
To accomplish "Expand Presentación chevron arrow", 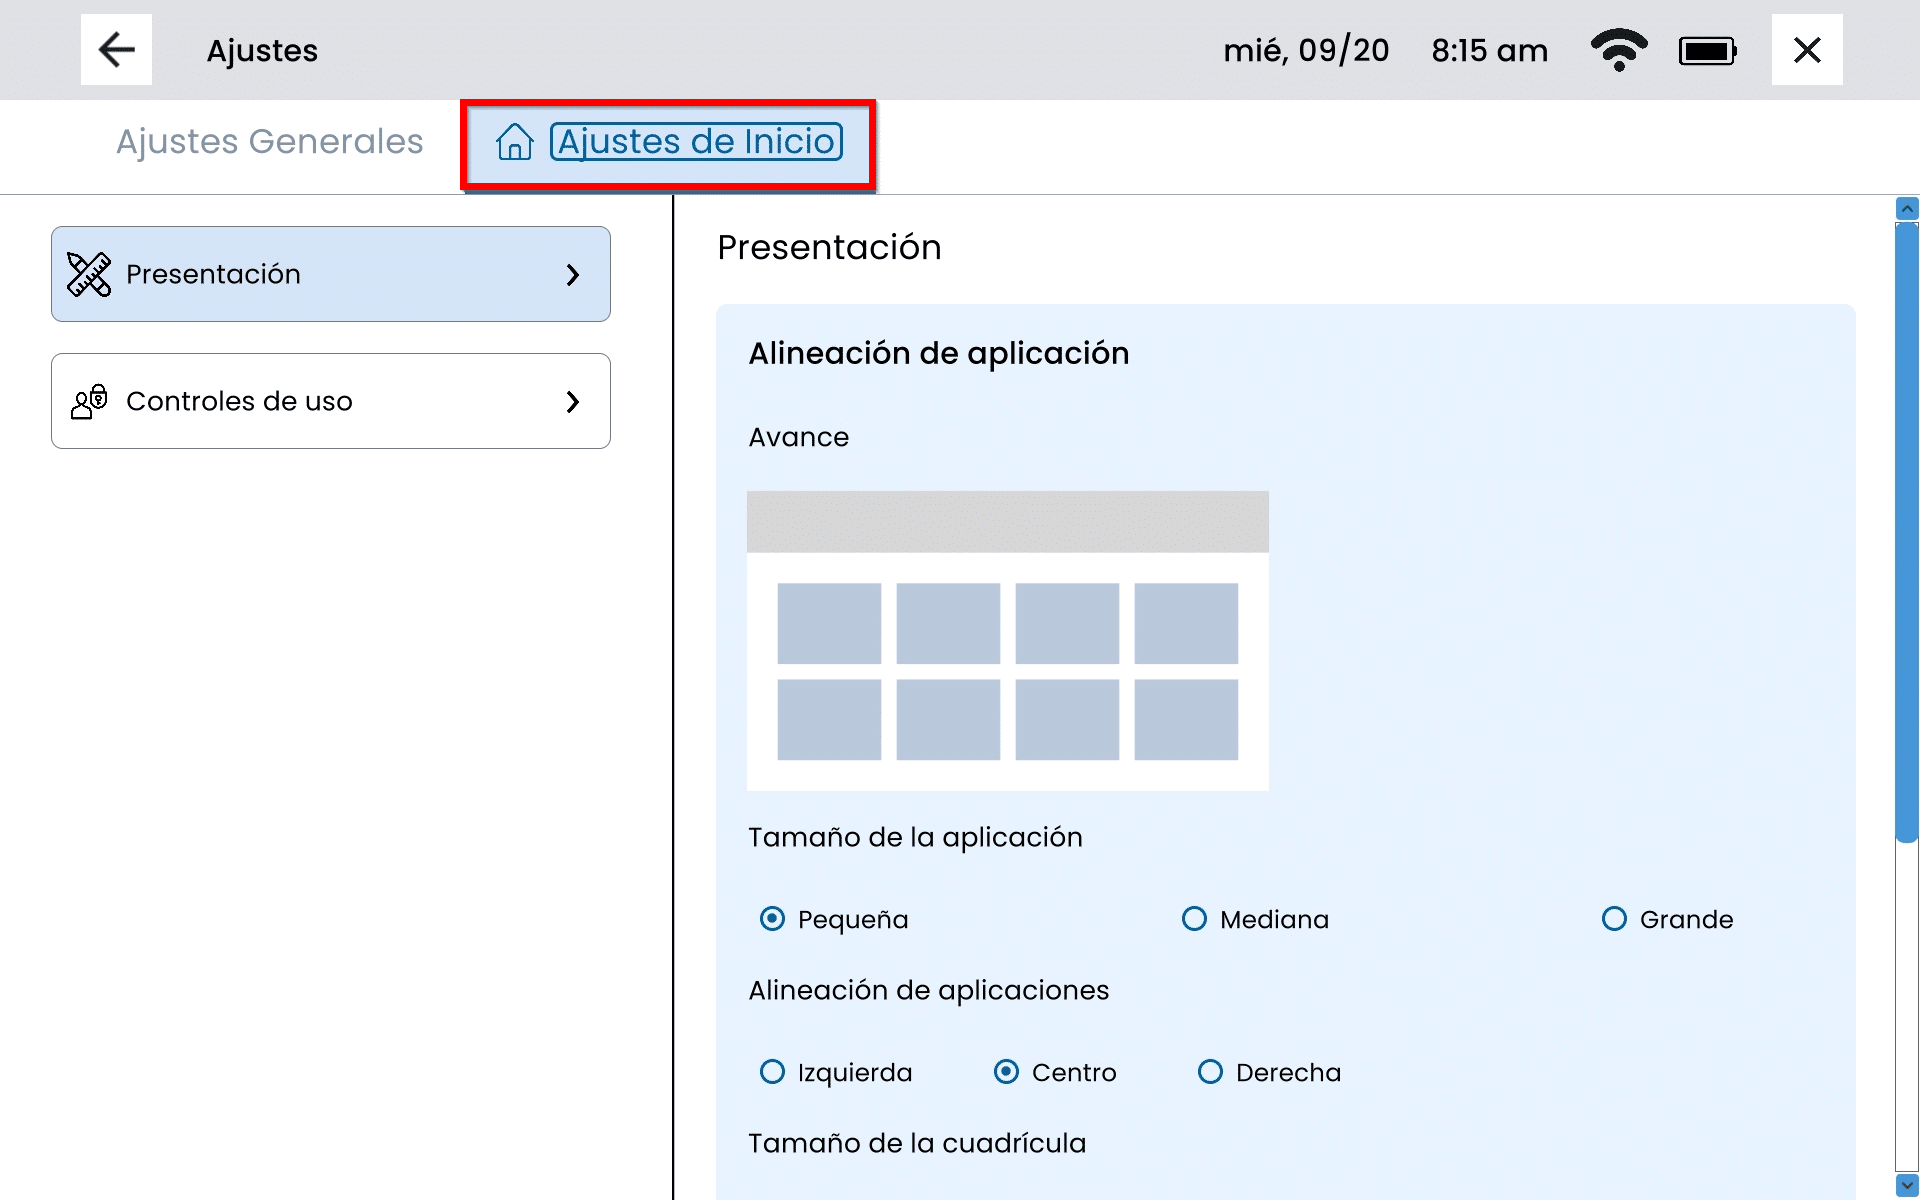I will pos(573,274).
